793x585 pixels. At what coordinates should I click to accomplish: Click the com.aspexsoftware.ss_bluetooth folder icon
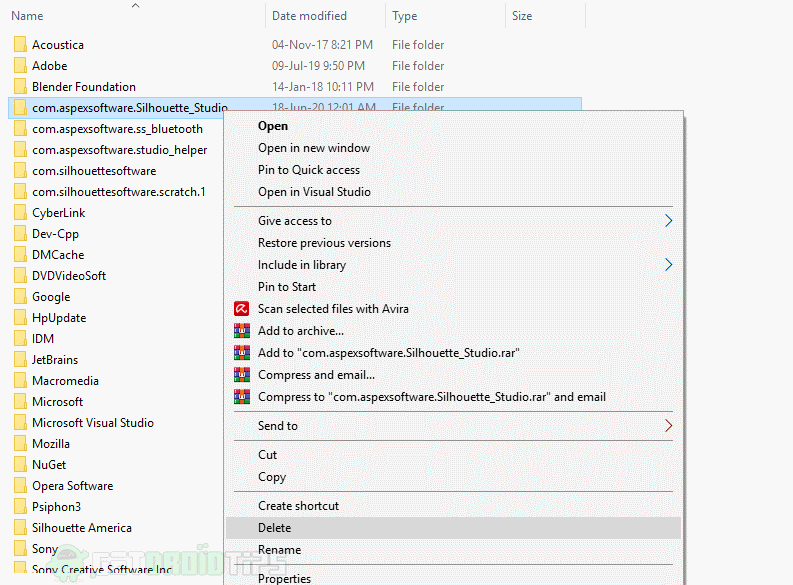[20, 128]
